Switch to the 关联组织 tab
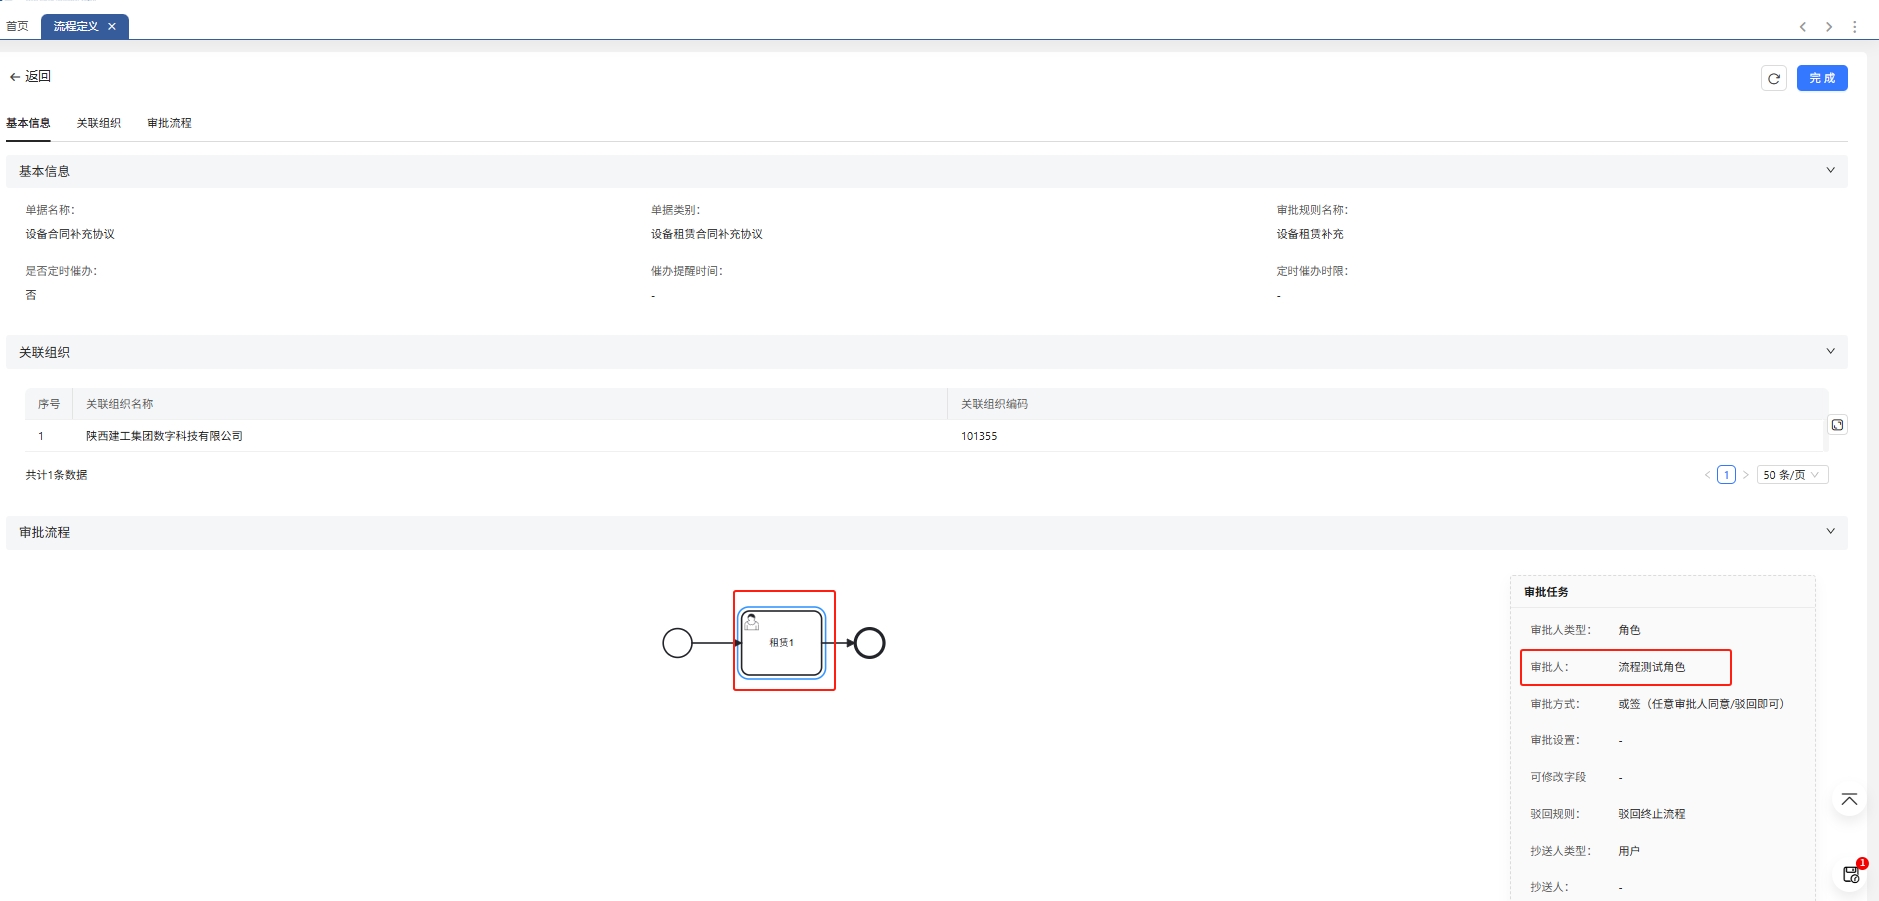1879x901 pixels. point(98,123)
